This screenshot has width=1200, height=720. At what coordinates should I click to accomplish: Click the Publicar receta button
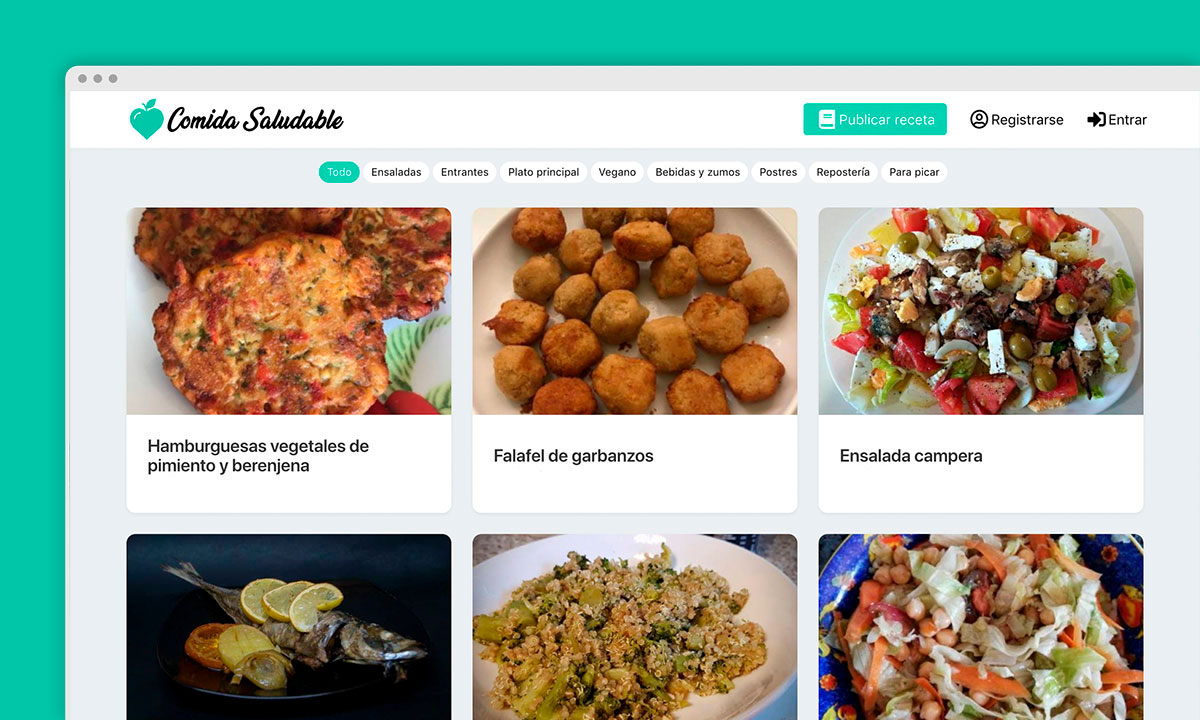click(x=875, y=119)
